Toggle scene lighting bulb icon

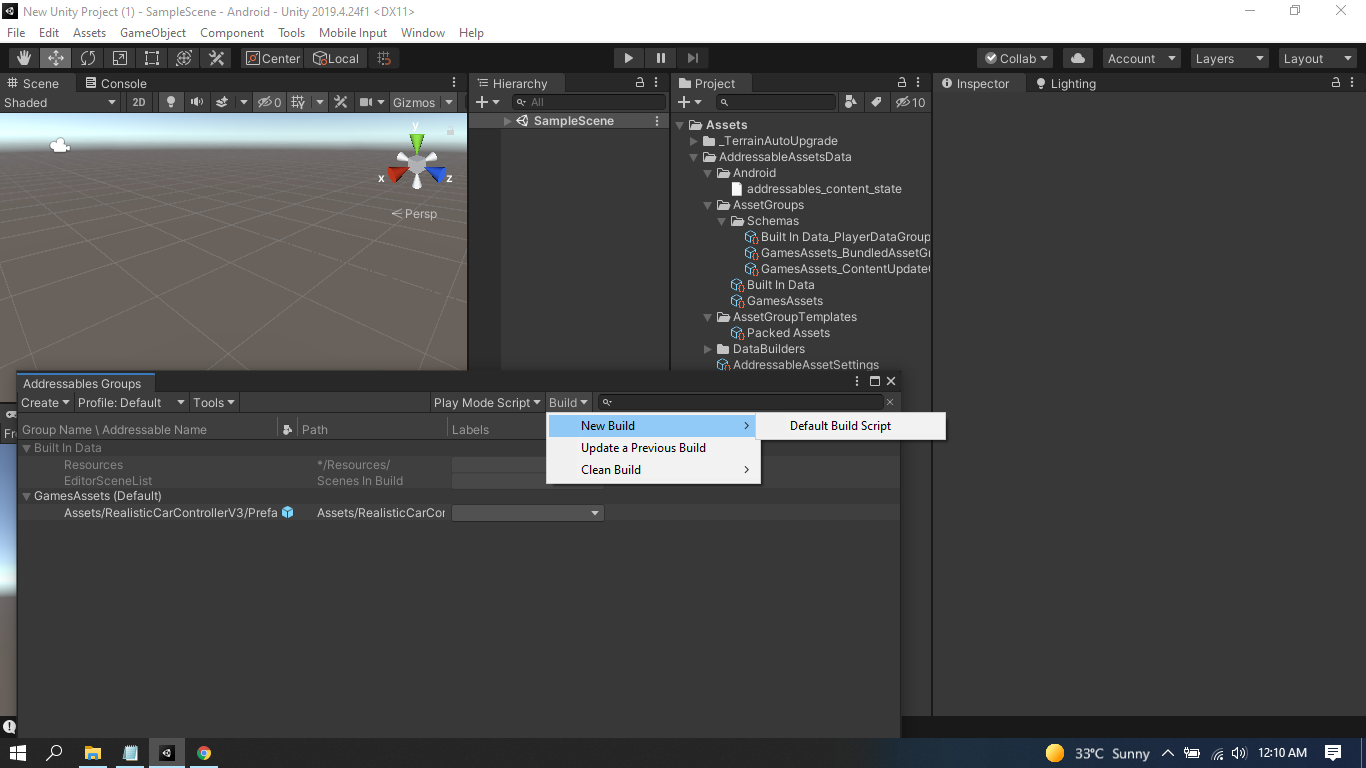[x=171, y=102]
